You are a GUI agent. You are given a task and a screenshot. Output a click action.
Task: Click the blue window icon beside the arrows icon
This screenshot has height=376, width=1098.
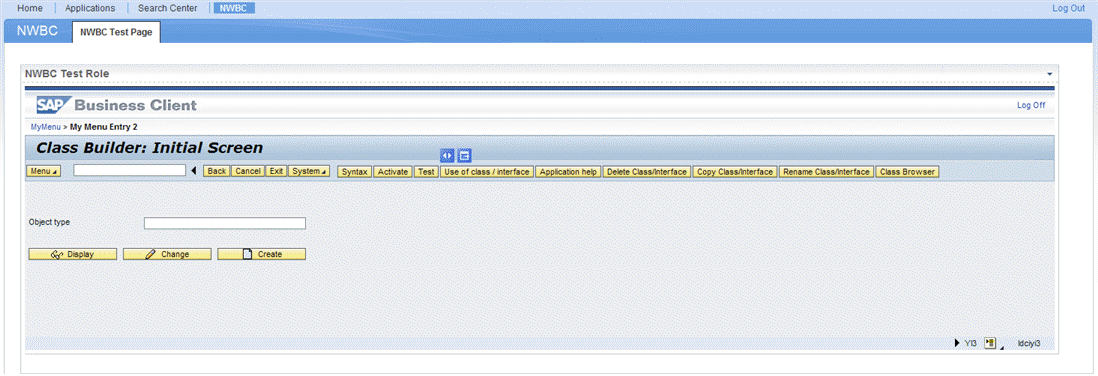[464, 155]
